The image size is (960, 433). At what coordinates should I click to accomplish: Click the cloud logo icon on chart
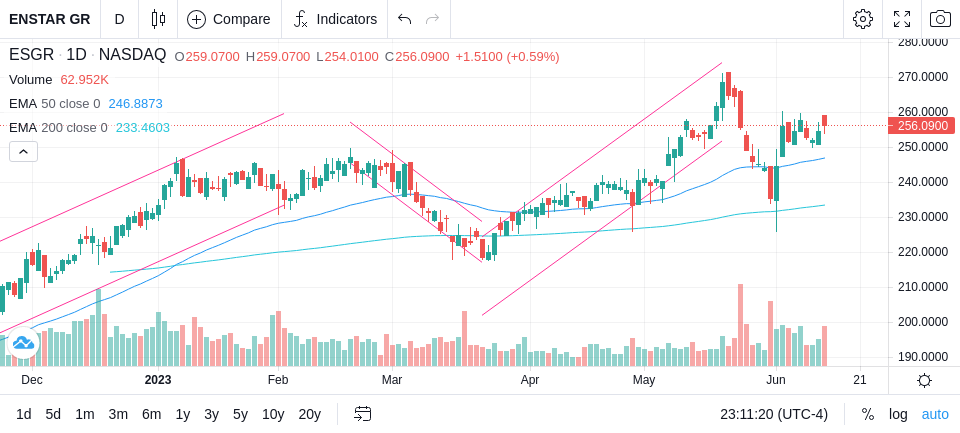pos(23,343)
